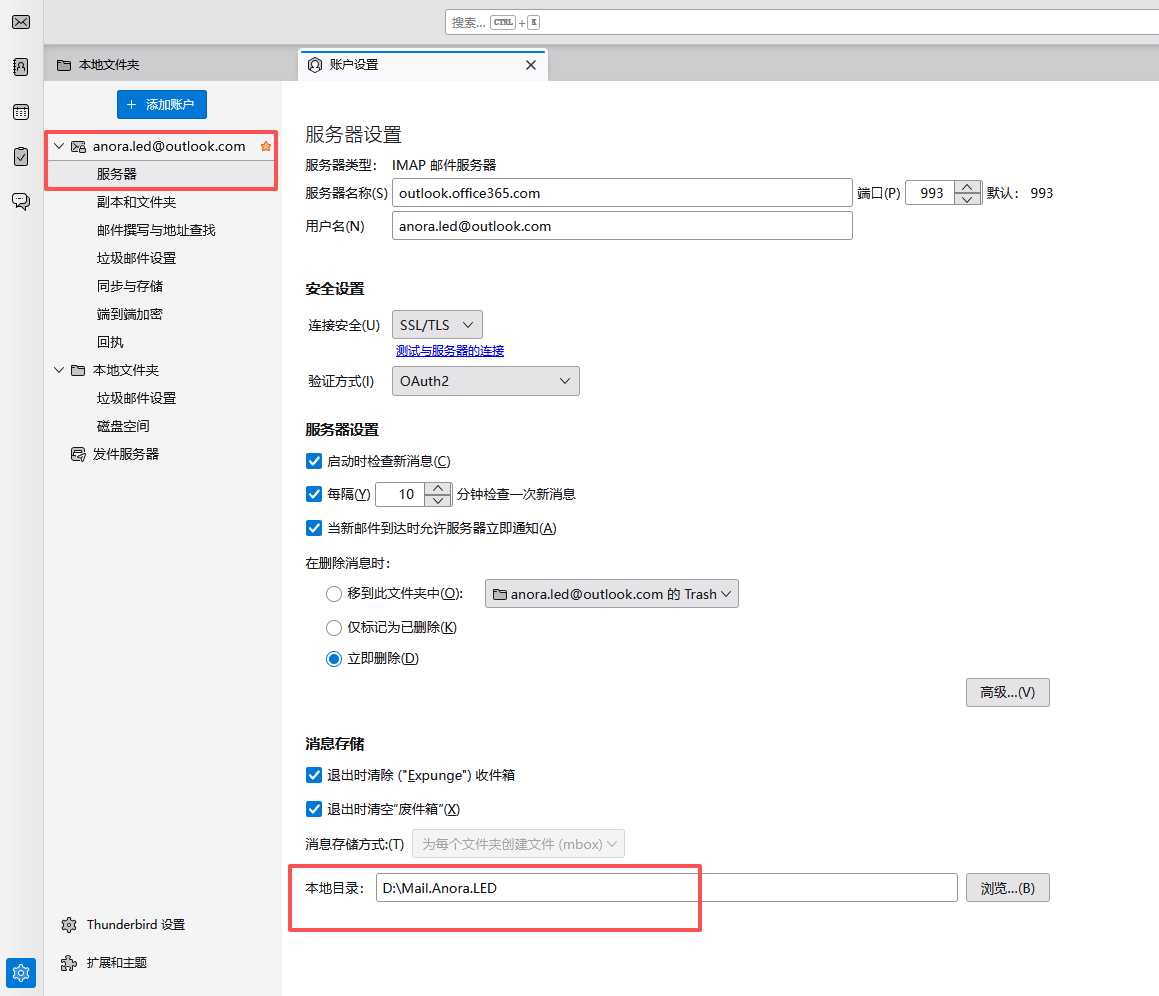Decrease check interval with down arrow
Viewport: 1159px width, 996px height.
coord(438,501)
